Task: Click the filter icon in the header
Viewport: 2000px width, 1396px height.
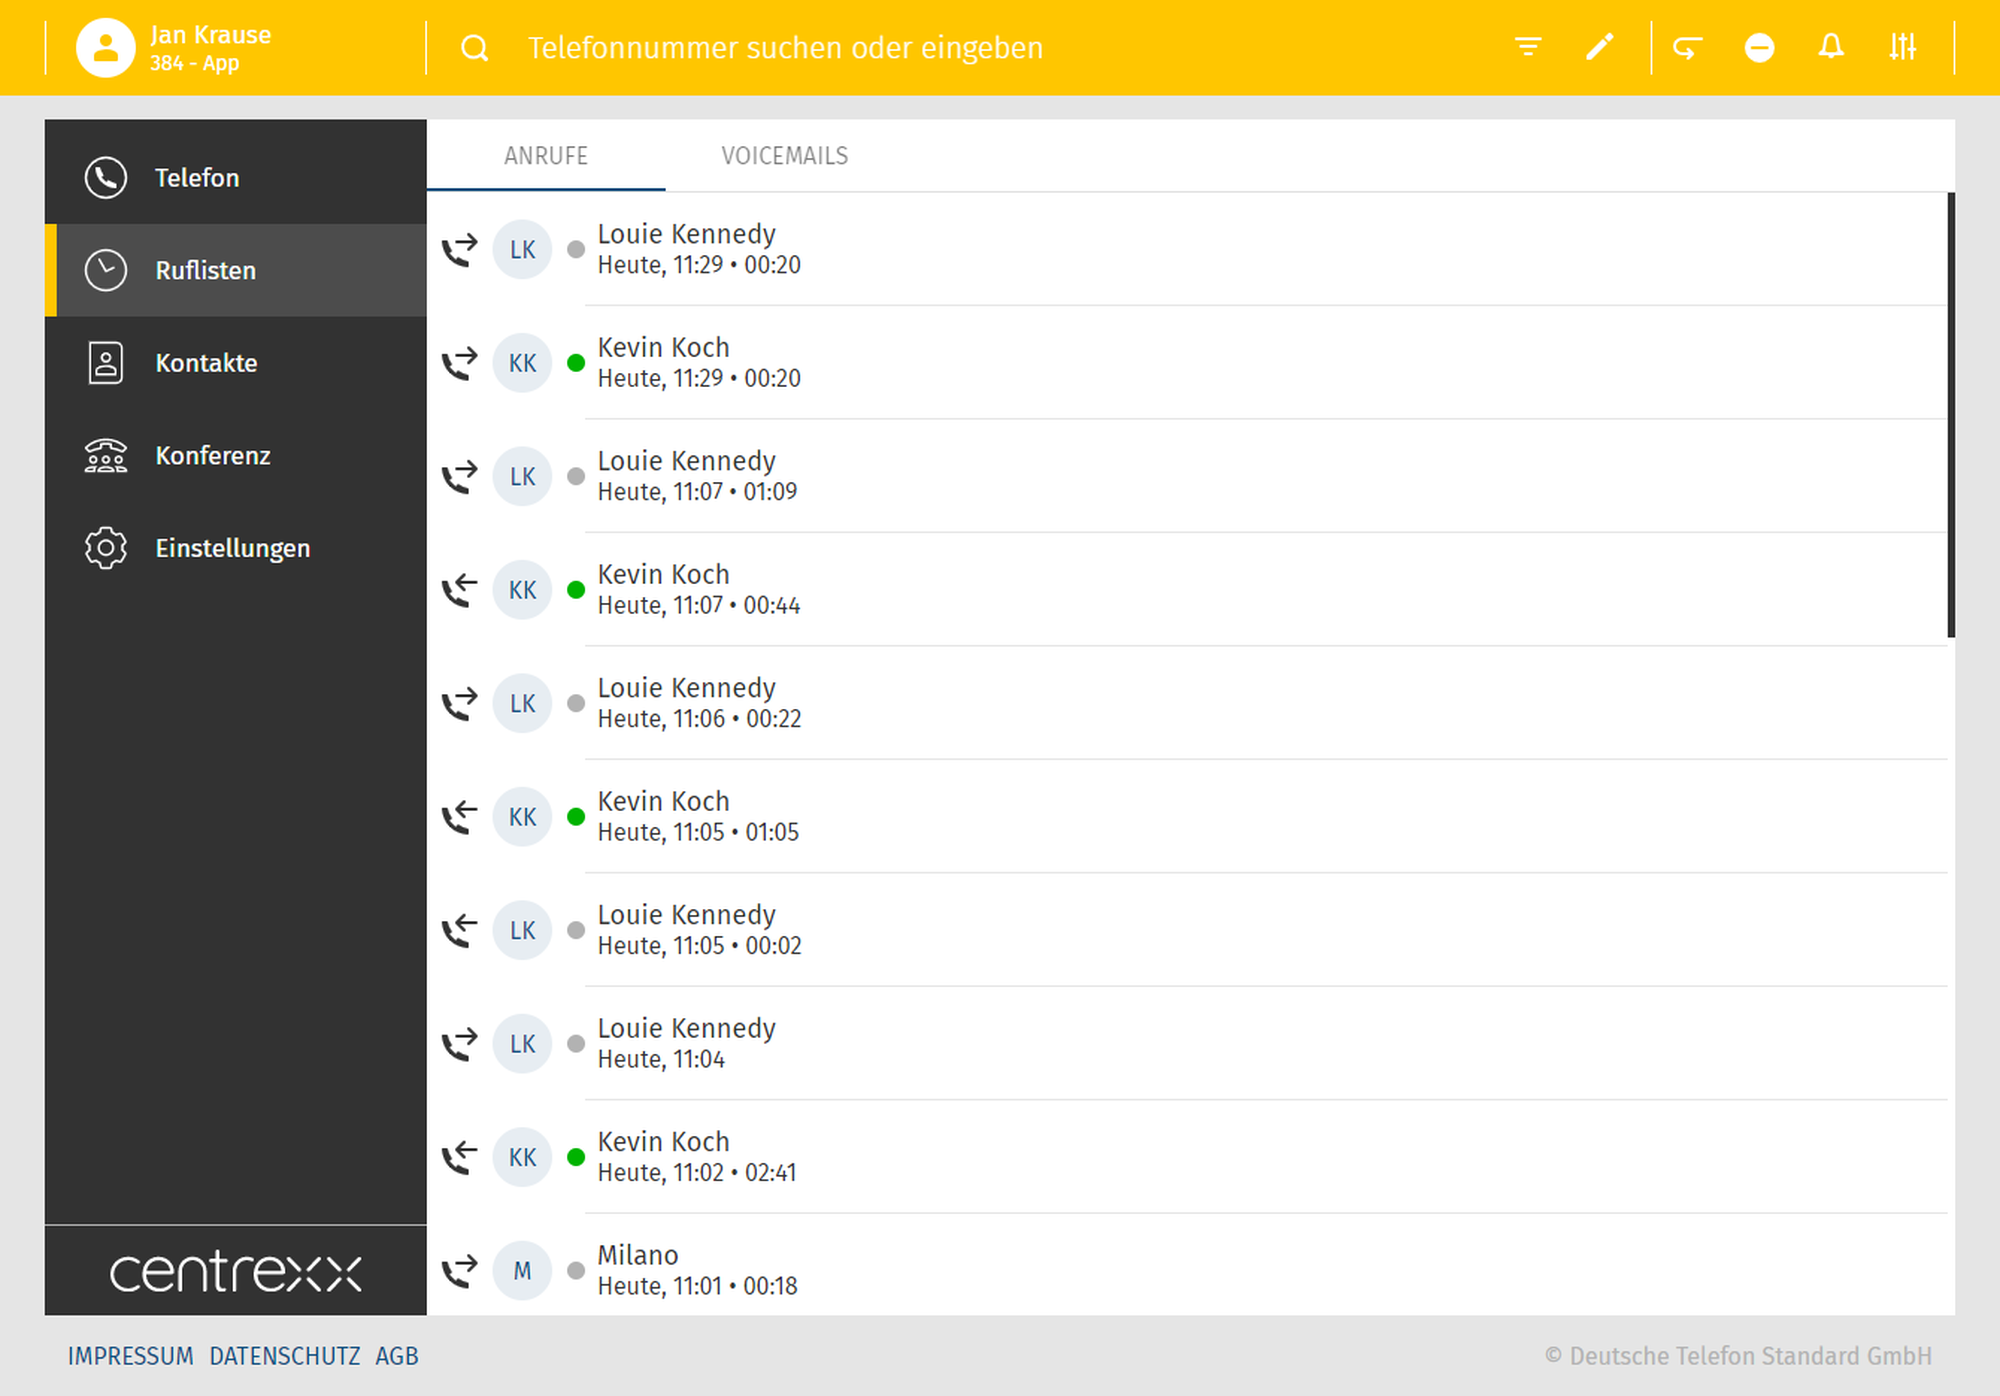Action: click(1527, 47)
